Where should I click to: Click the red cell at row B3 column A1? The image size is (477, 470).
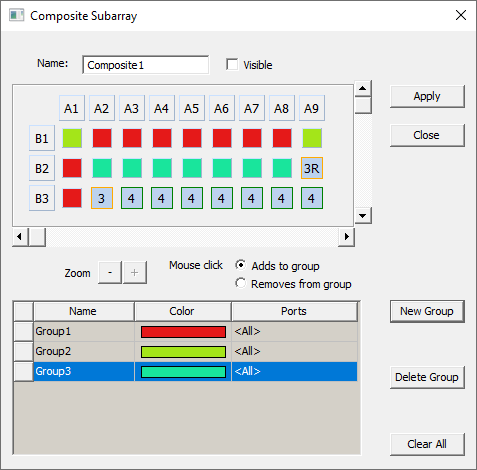click(72, 198)
